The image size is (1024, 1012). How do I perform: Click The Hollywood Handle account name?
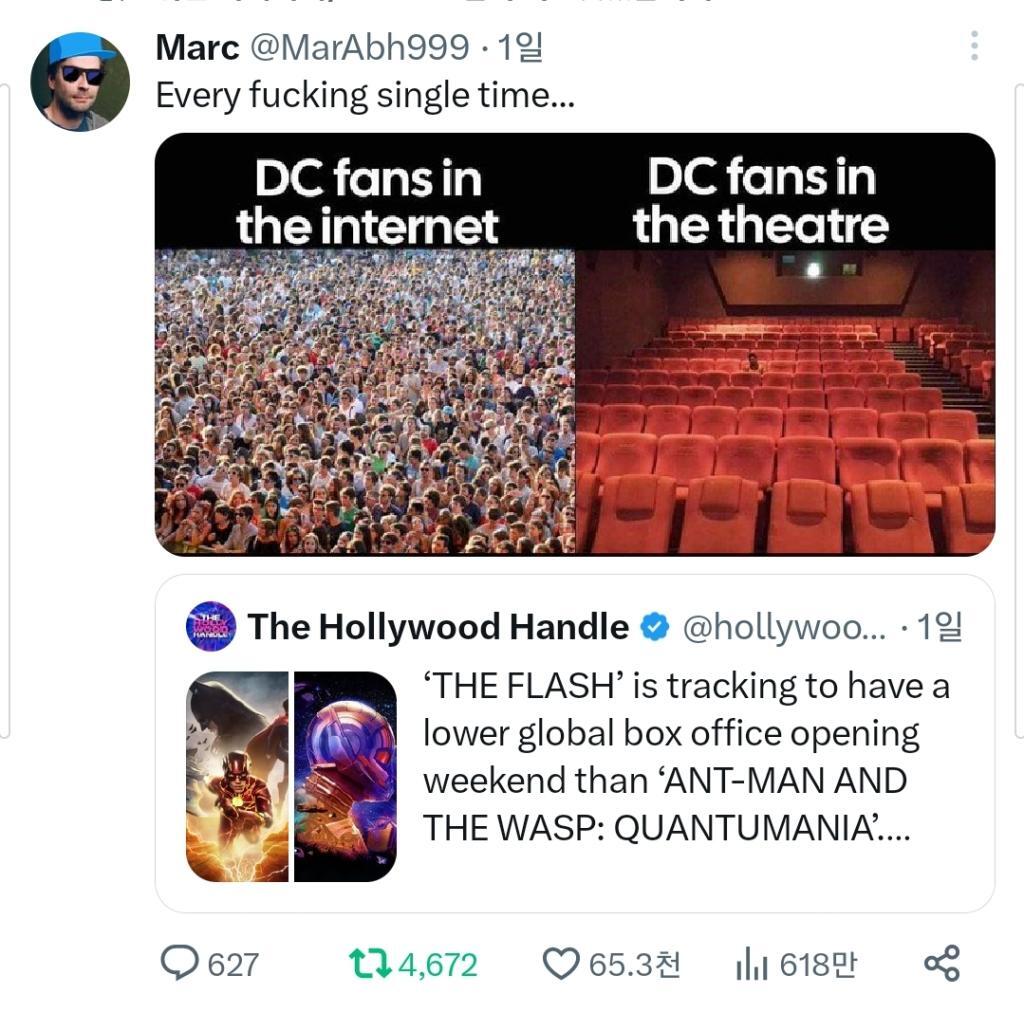pos(438,627)
